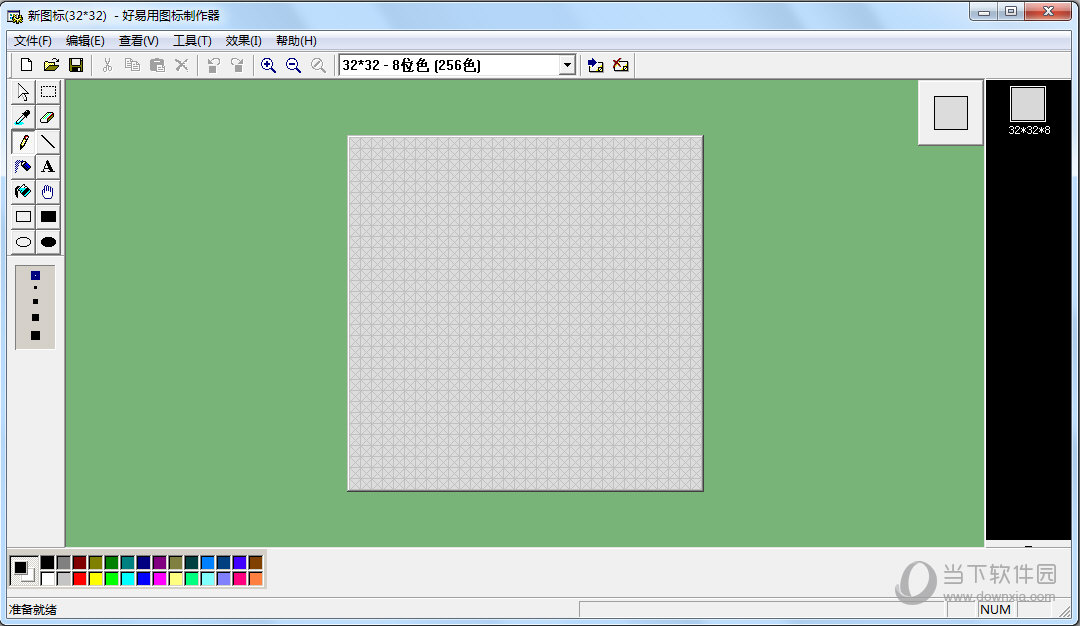Select the rectangular marquee selection tool
Viewport: 1080px width, 626px height.
coord(48,92)
